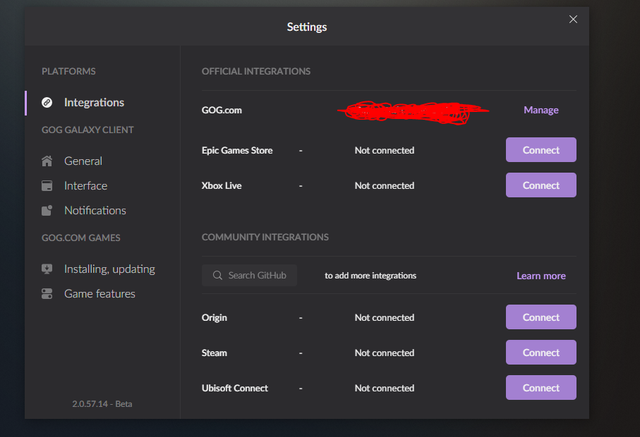Focus the Search GitHub field
Screen dimensions: 640x437
click(249, 275)
